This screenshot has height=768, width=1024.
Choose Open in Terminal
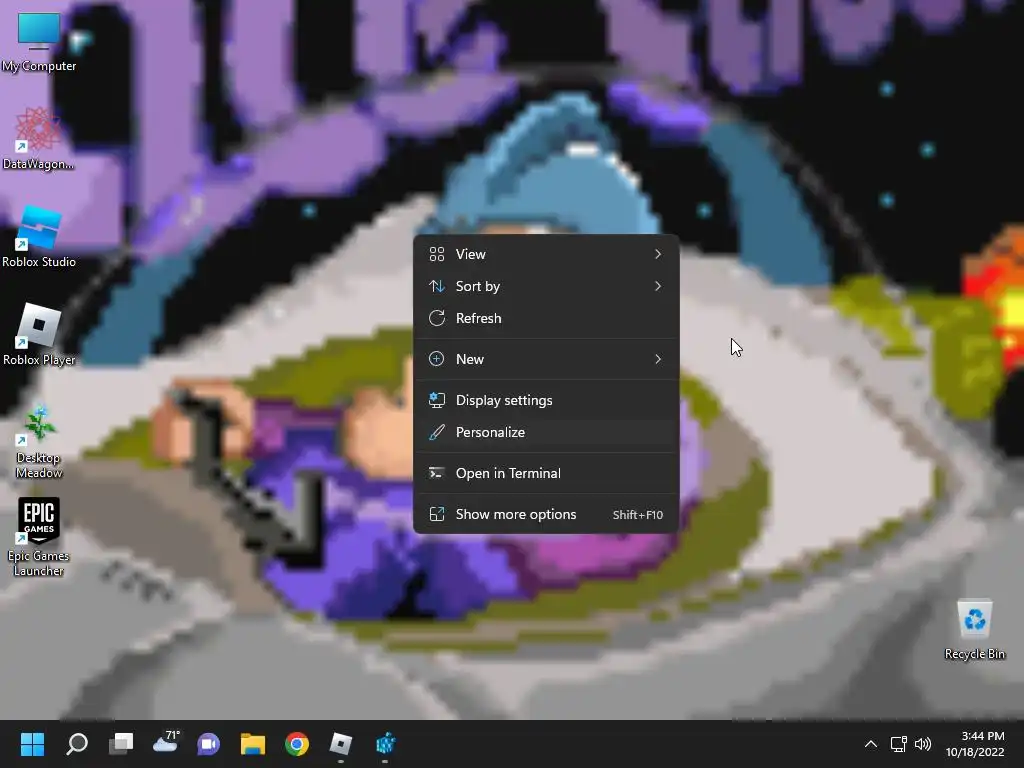coord(546,473)
